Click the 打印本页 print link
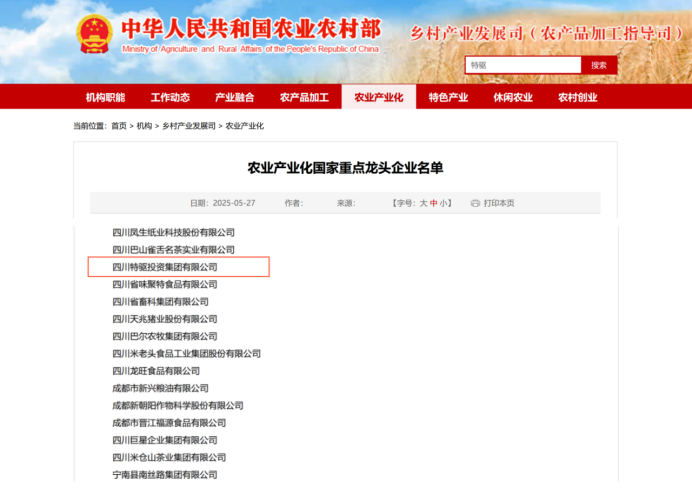The image size is (692, 488). [x=499, y=203]
